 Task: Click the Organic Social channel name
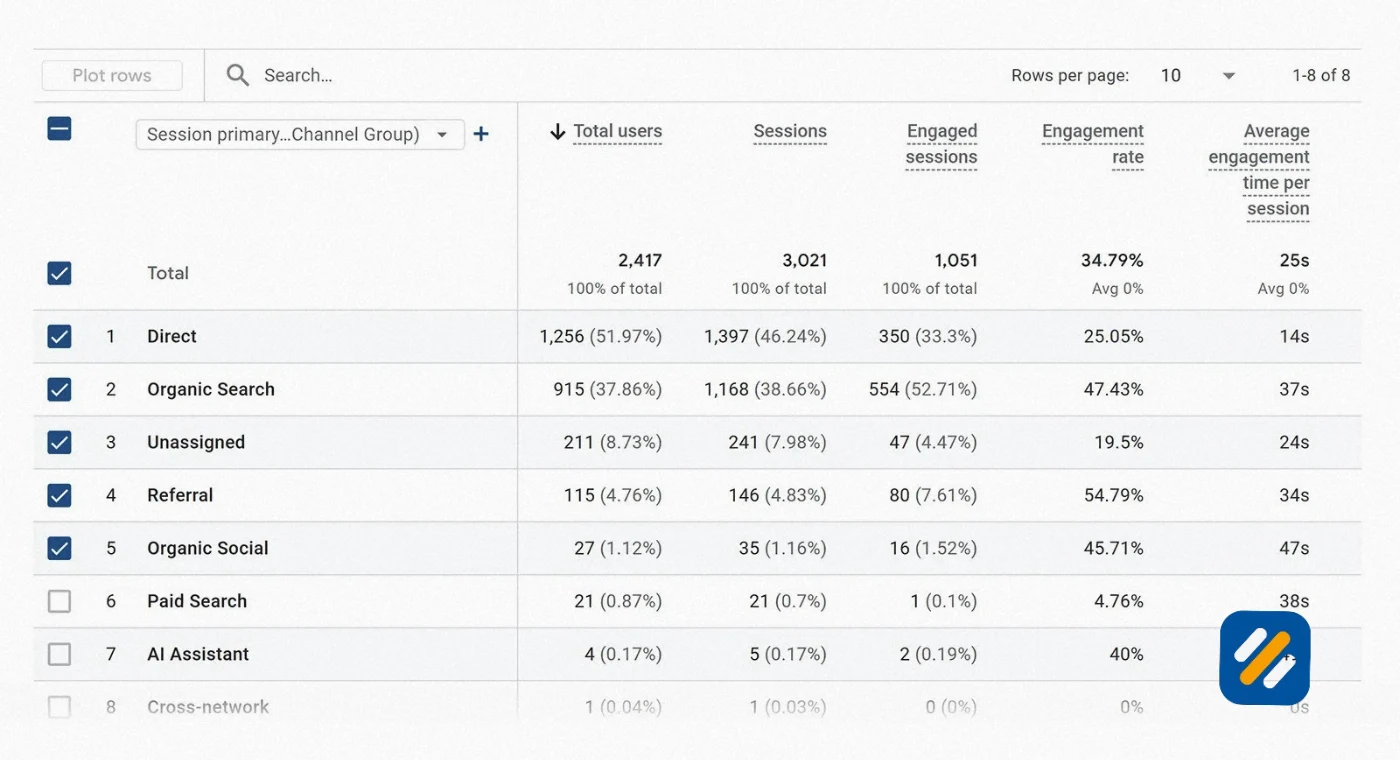pyautogui.click(x=208, y=548)
